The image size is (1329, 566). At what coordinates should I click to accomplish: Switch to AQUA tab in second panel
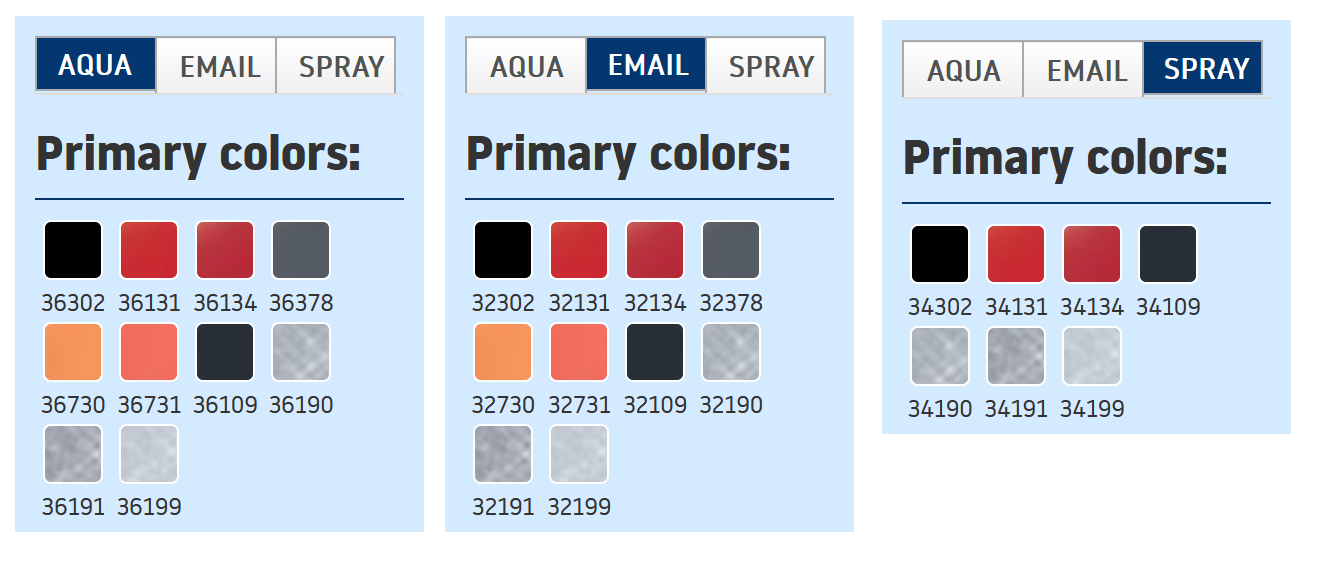tap(526, 66)
